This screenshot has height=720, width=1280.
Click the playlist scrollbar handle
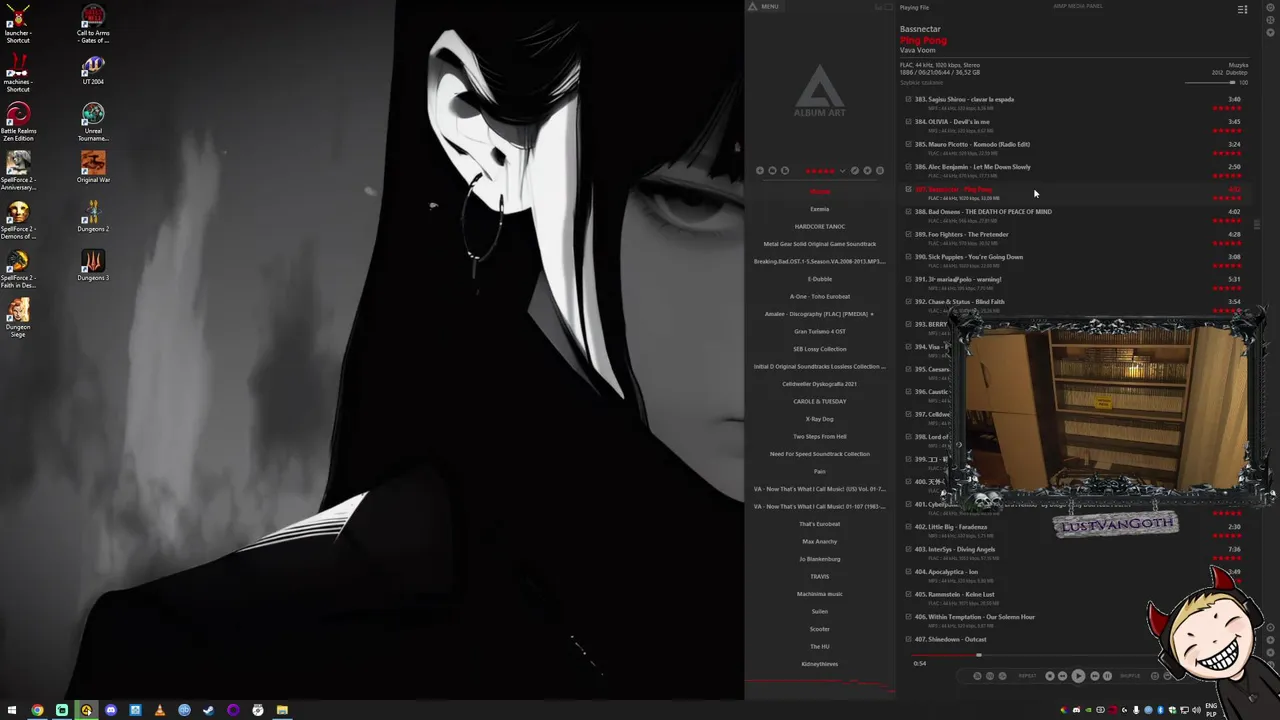1257,225
